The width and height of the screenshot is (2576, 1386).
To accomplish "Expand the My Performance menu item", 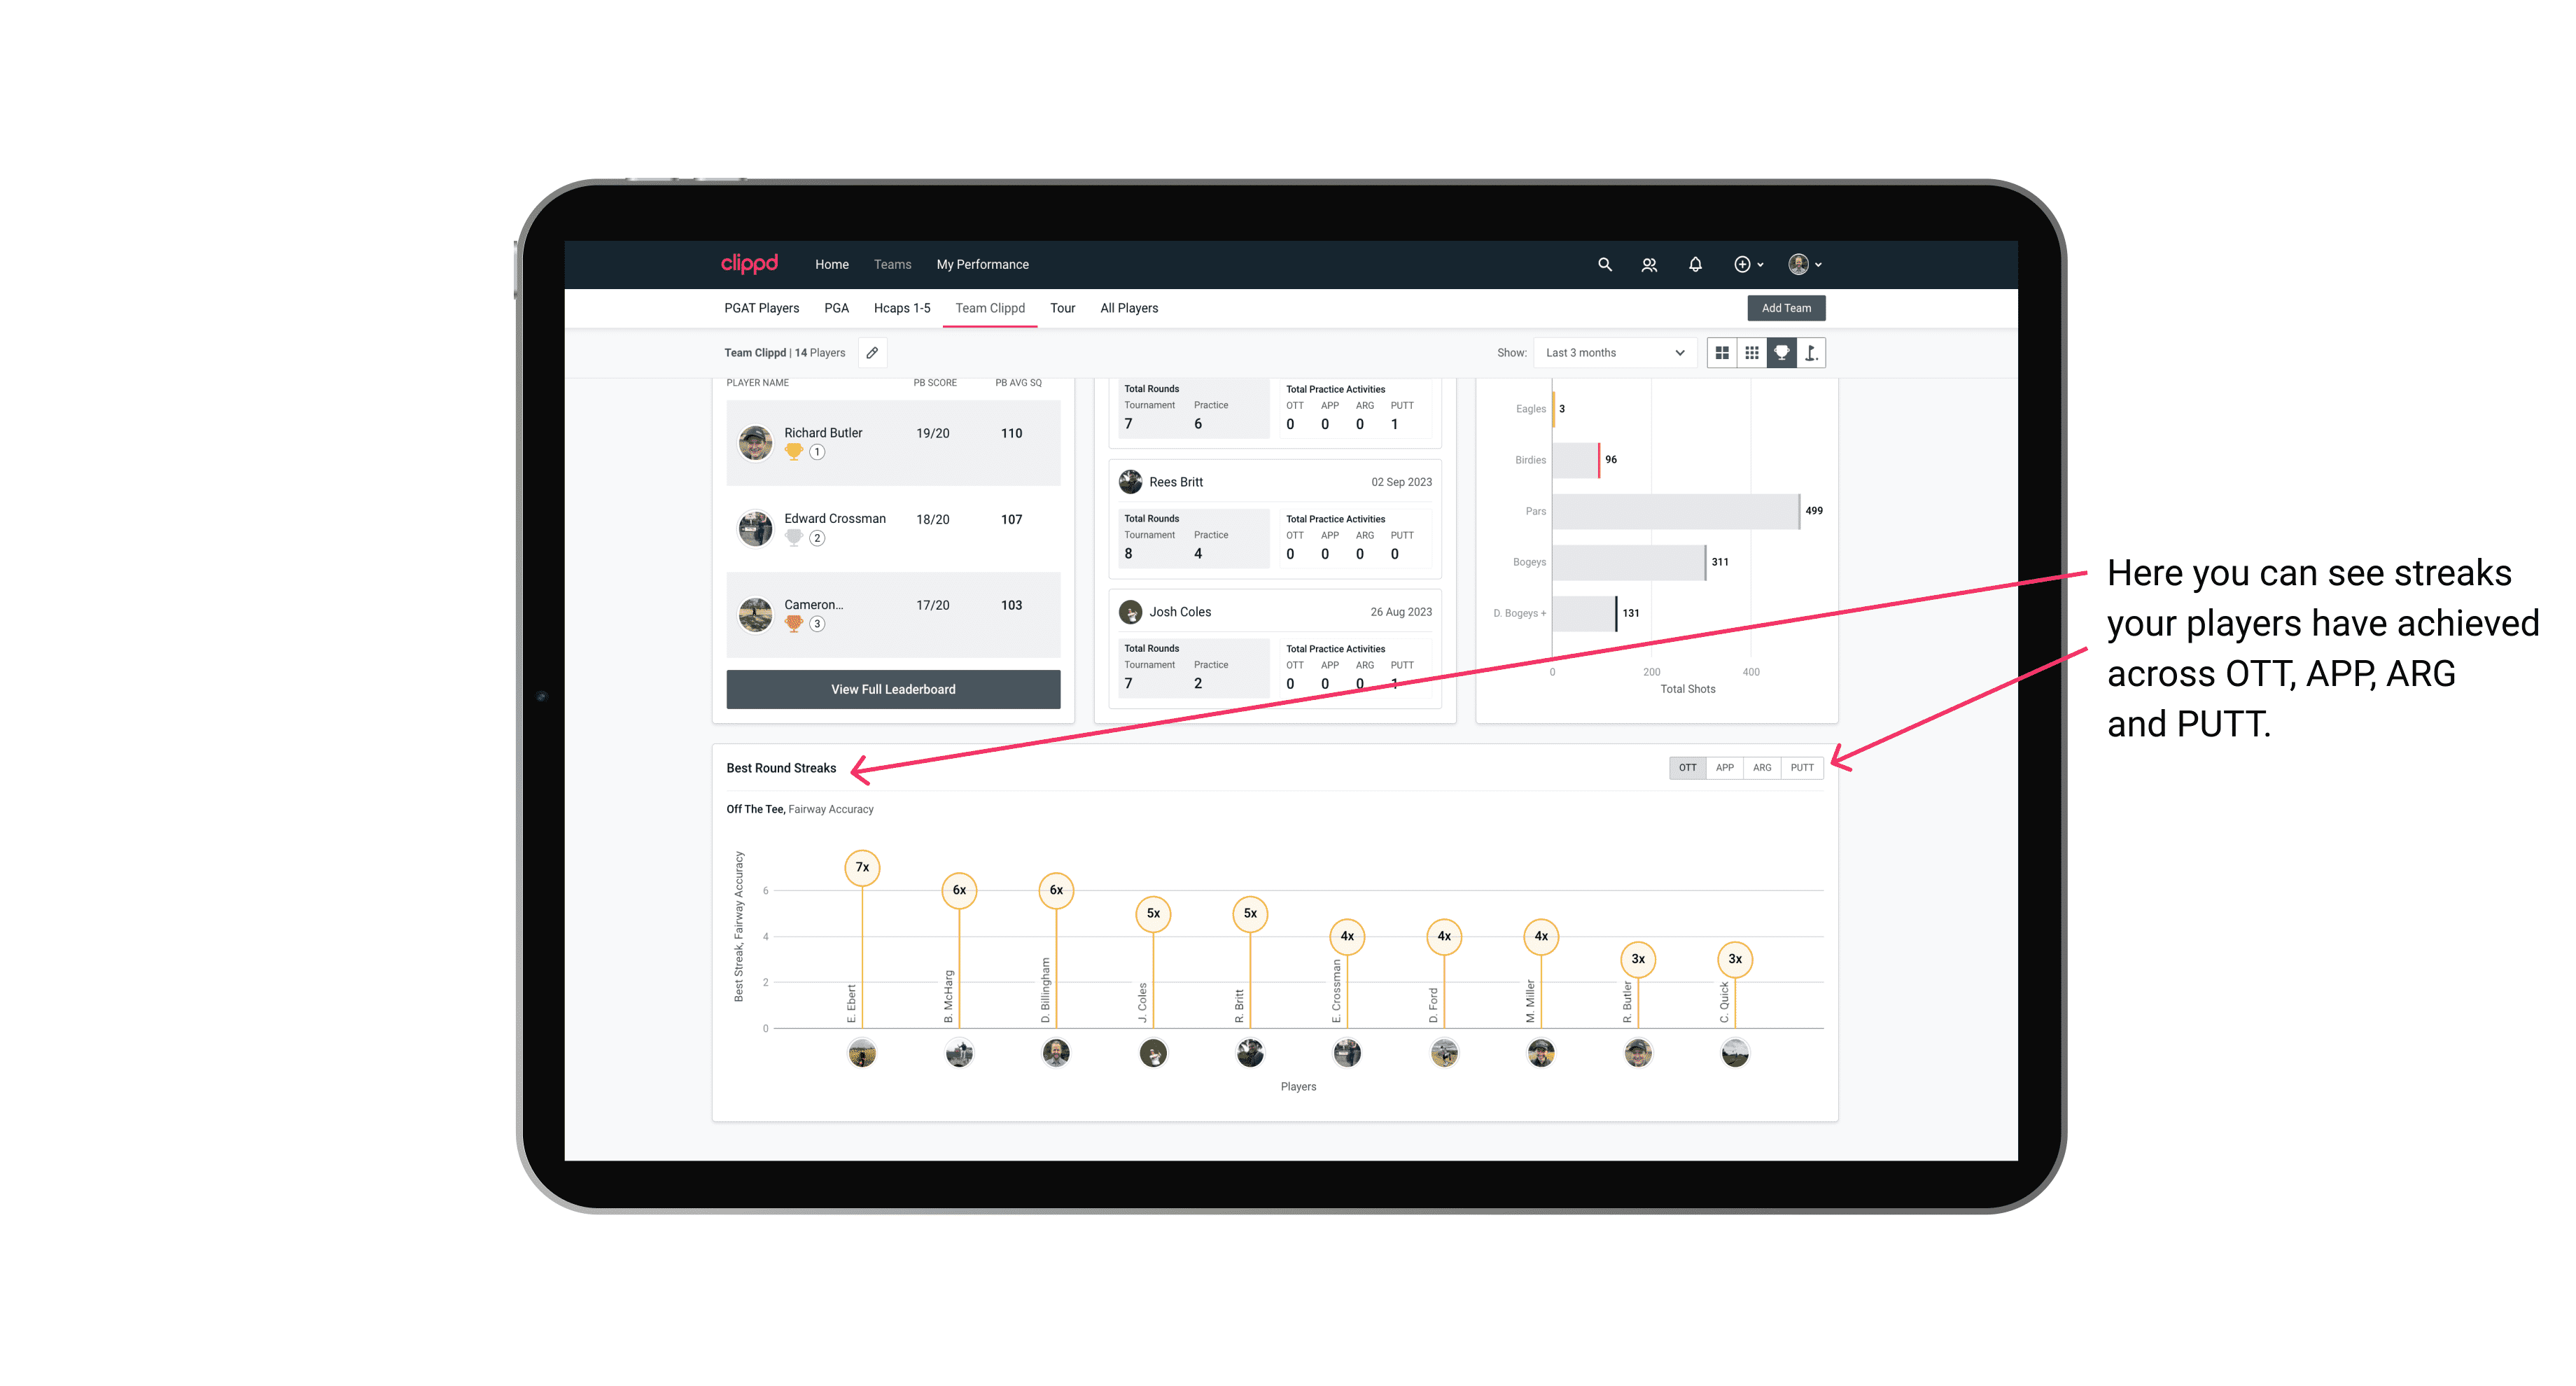I will tap(983, 265).
